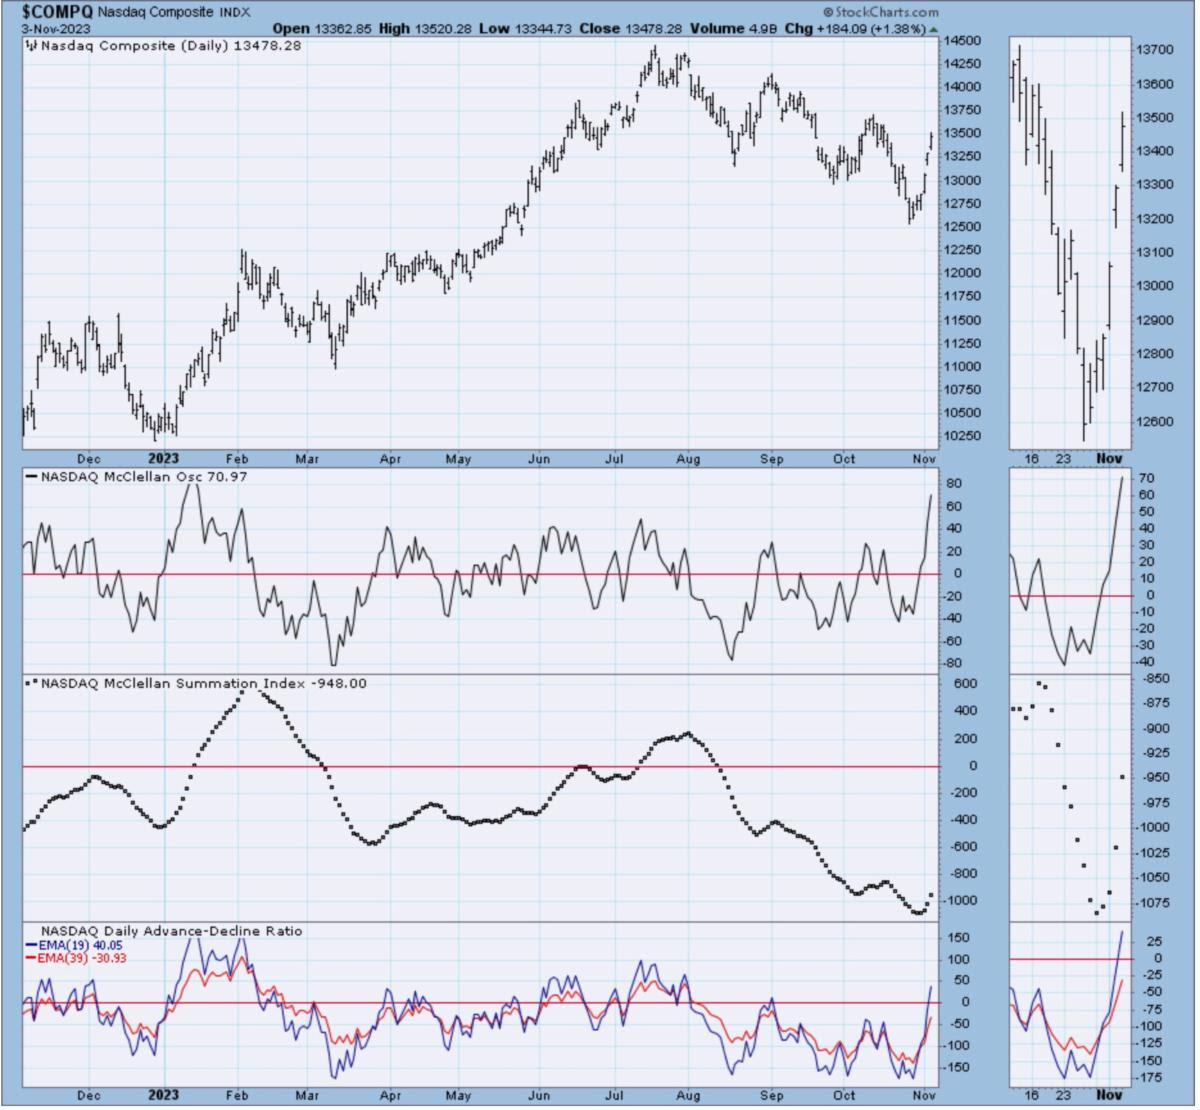Click the 13750 price axis label
Screen dimensions: 1200x1110
[964, 110]
